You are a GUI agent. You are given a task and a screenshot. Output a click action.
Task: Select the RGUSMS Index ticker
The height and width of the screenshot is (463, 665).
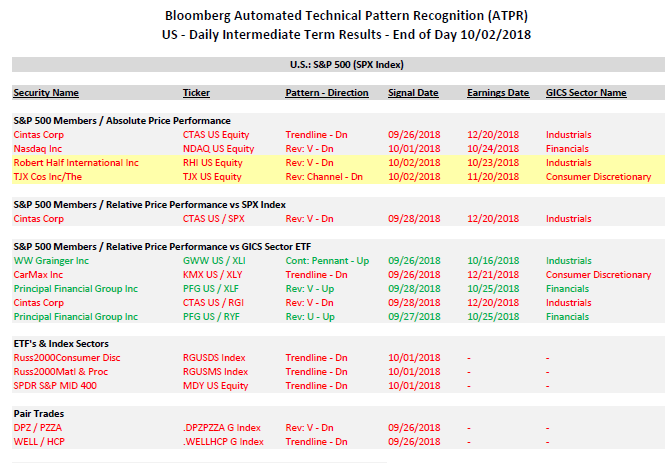click(215, 372)
